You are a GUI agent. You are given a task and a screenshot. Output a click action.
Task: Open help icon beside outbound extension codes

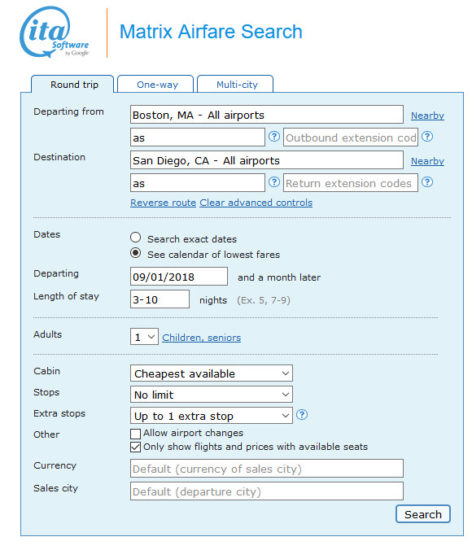427,136
